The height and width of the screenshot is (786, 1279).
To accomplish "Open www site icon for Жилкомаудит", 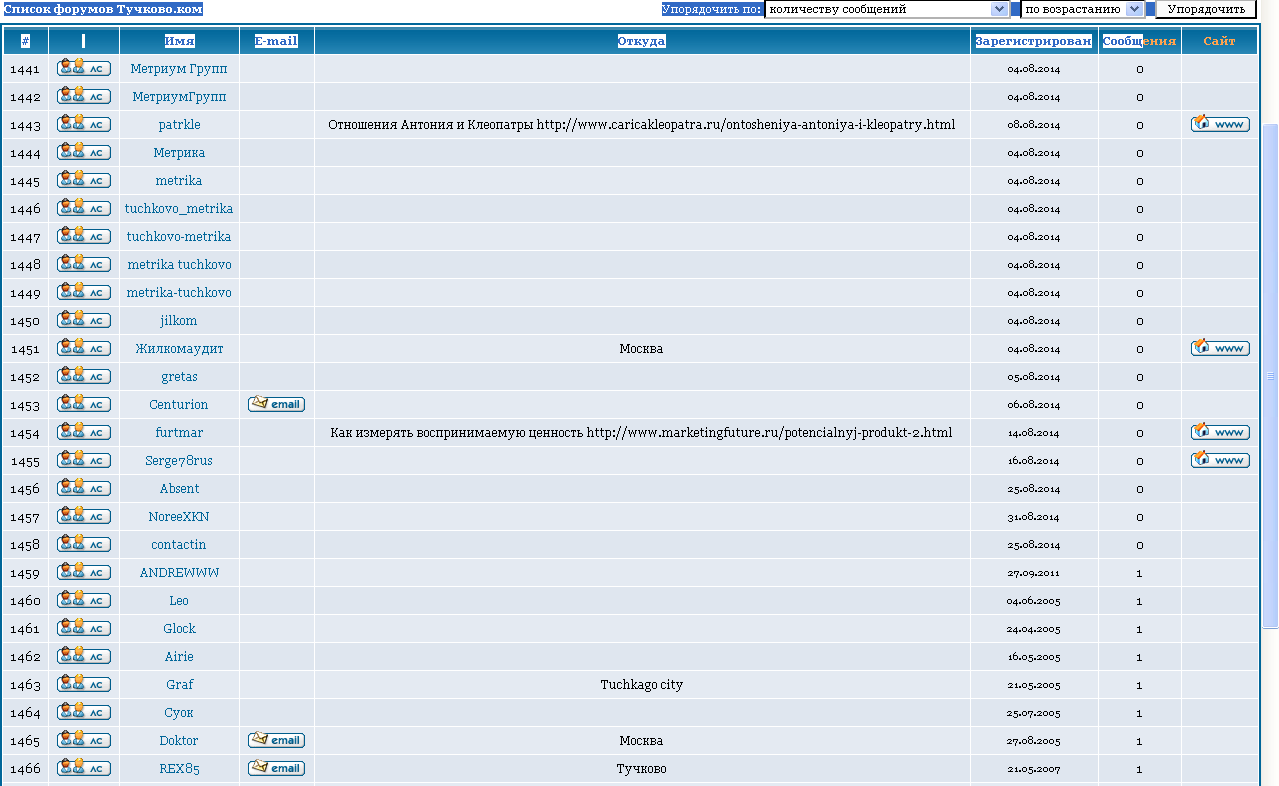I will click(1220, 347).
